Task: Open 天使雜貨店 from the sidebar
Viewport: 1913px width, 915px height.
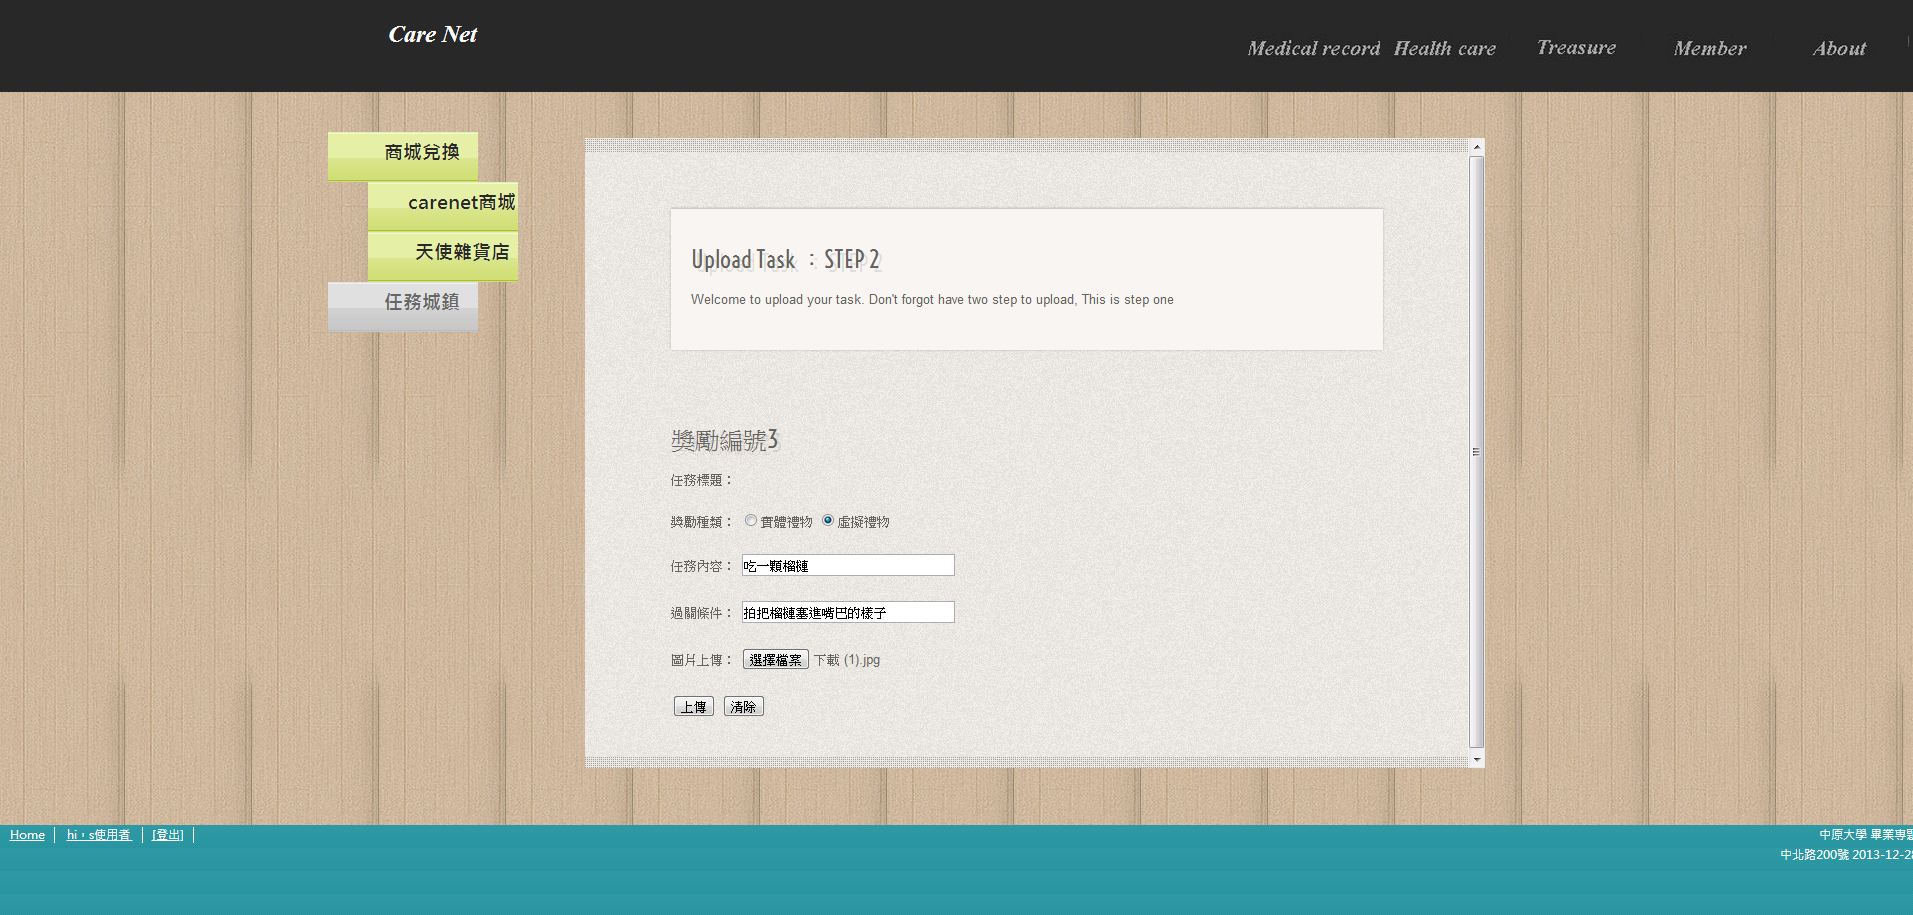Action: click(443, 254)
